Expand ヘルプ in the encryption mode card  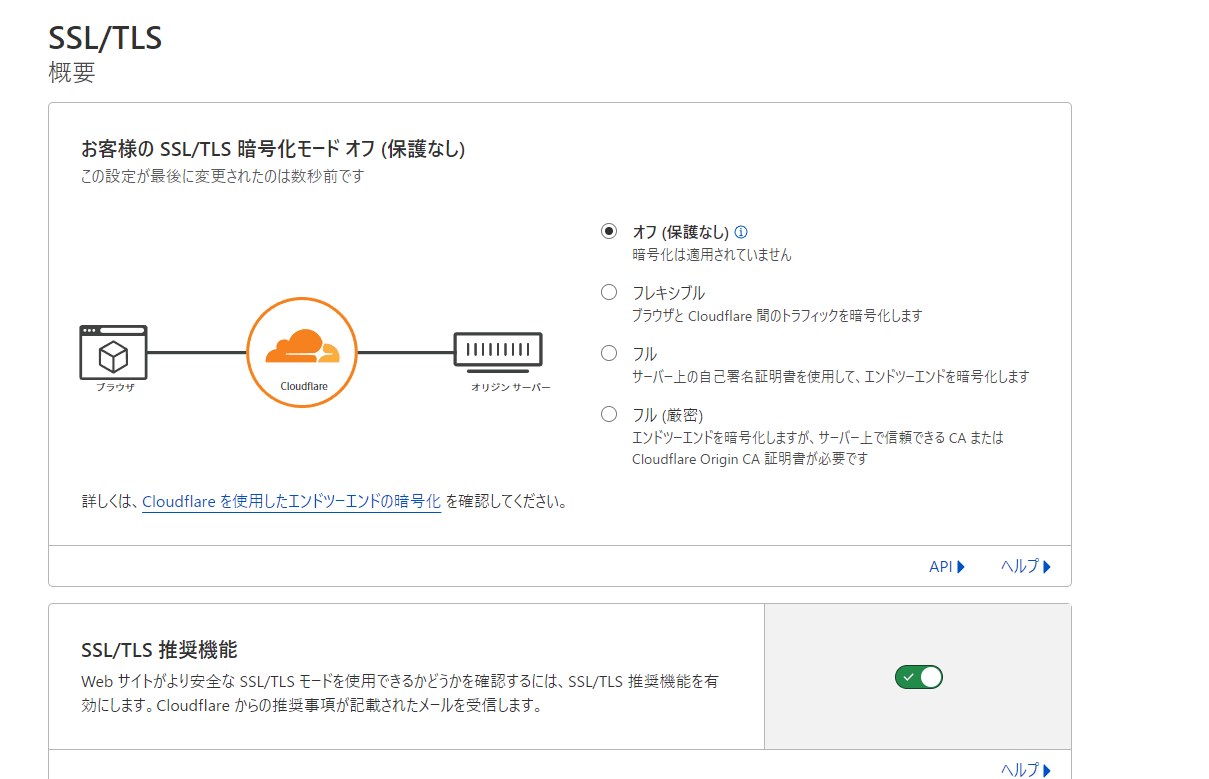point(1026,566)
